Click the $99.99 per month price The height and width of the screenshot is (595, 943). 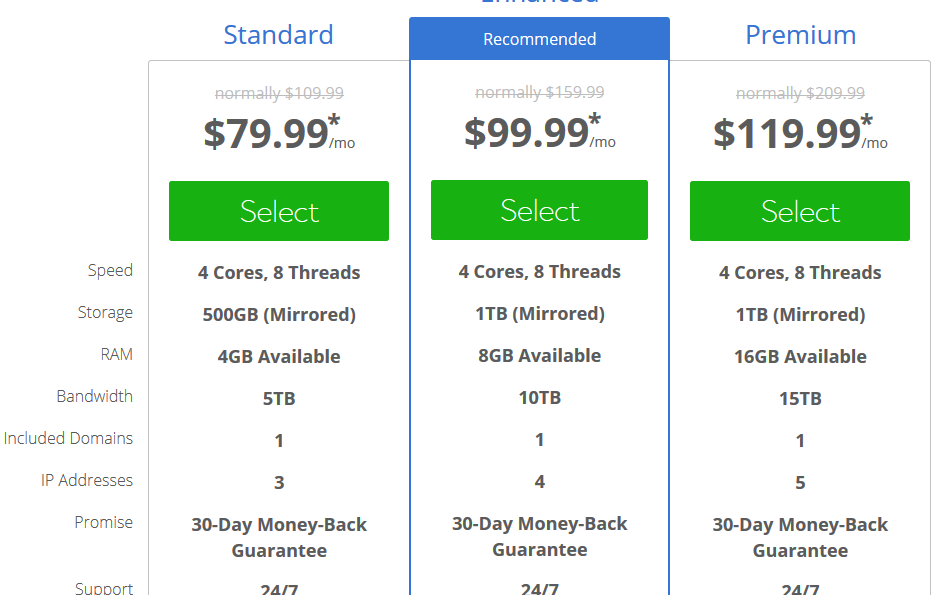[539, 132]
